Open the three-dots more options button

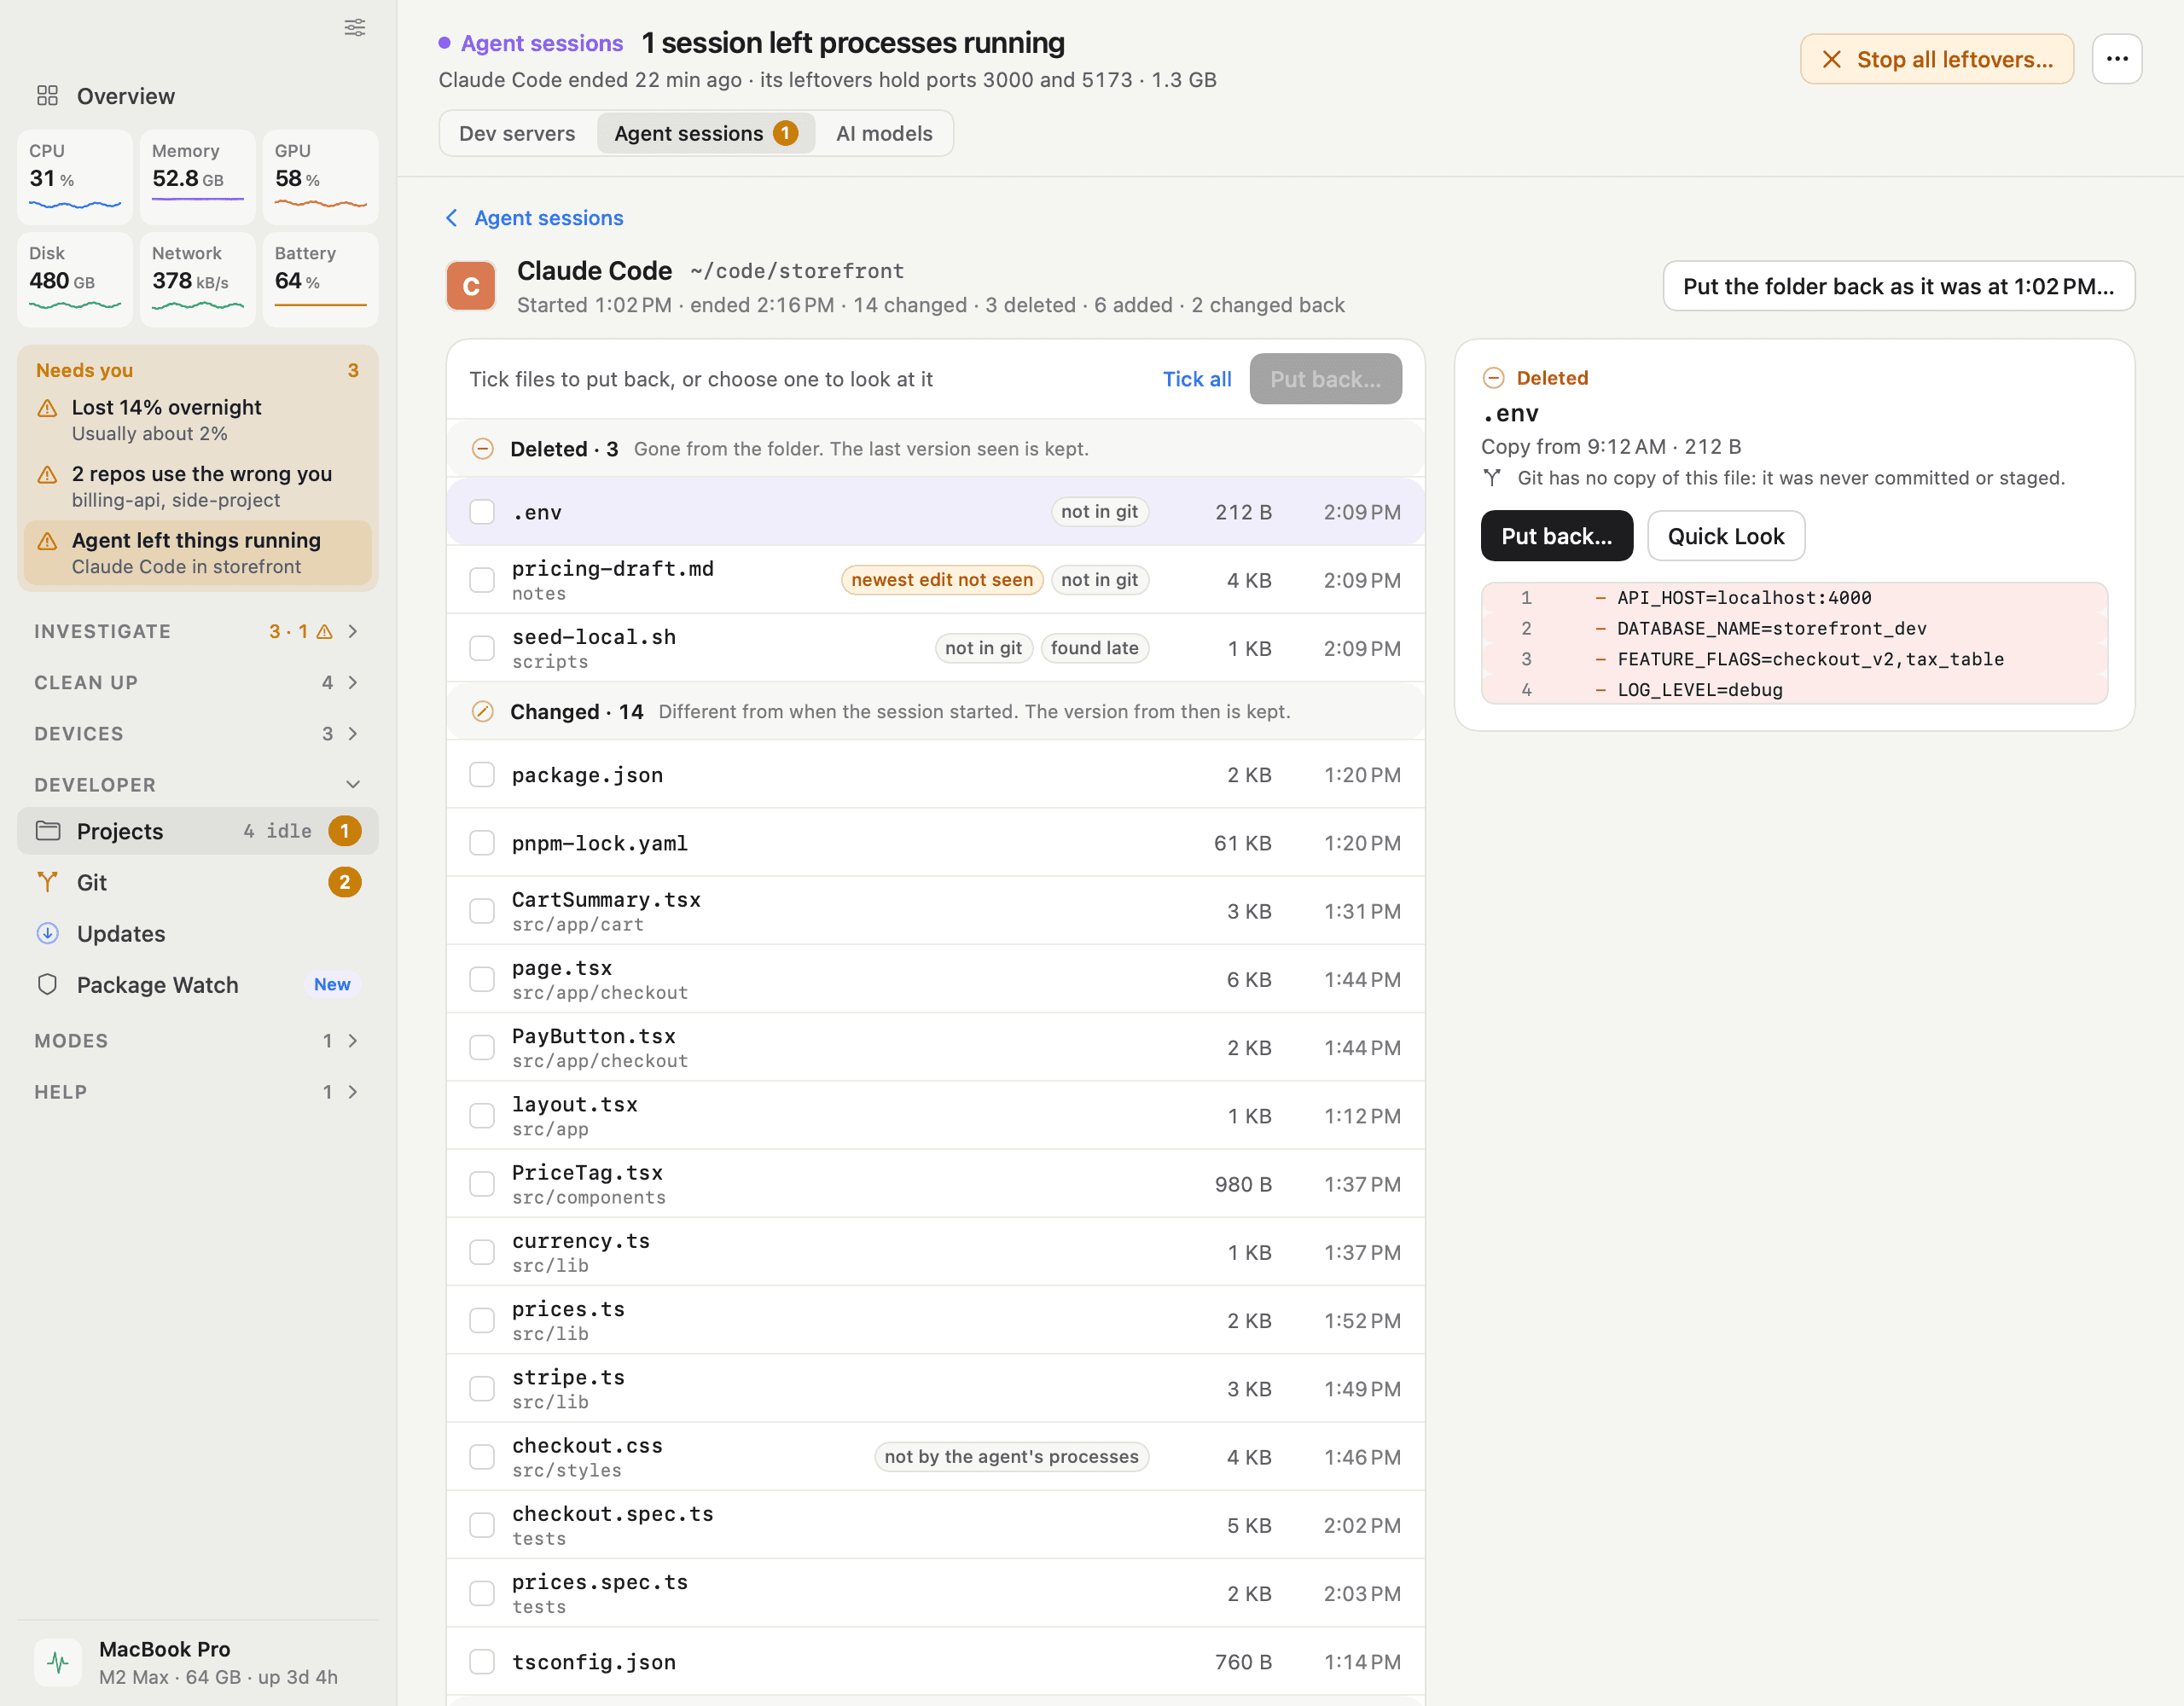tap(2116, 59)
